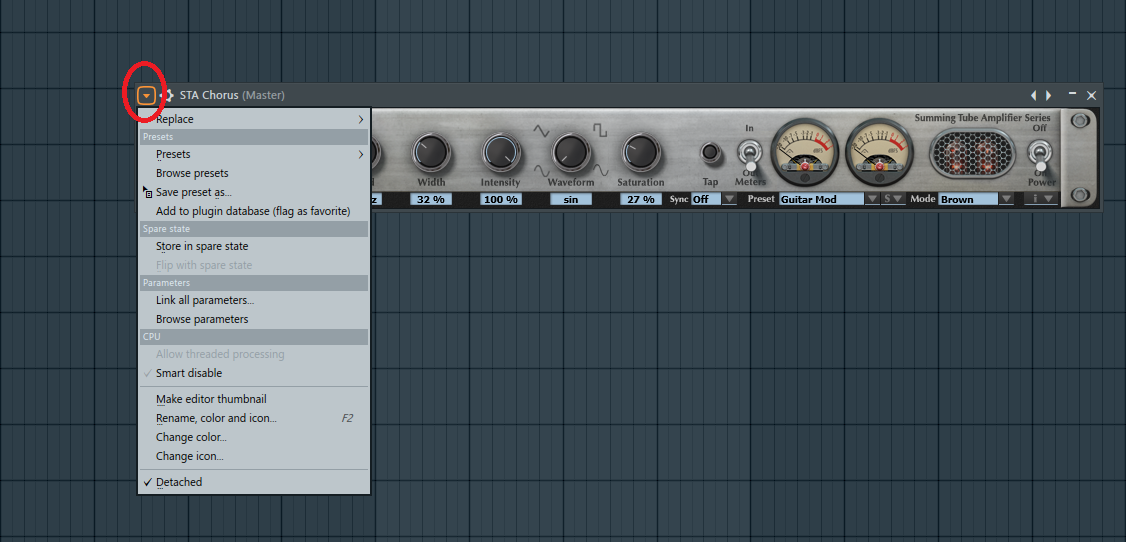Select Change color... entry
The image size is (1126, 542).
(254, 437)
